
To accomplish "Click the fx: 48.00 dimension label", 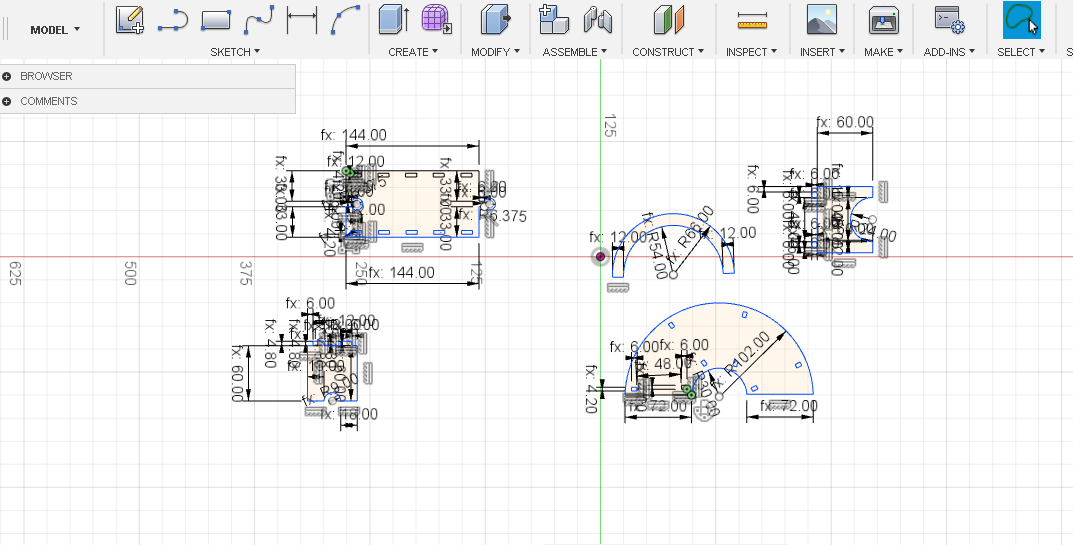I will point(664,364).
